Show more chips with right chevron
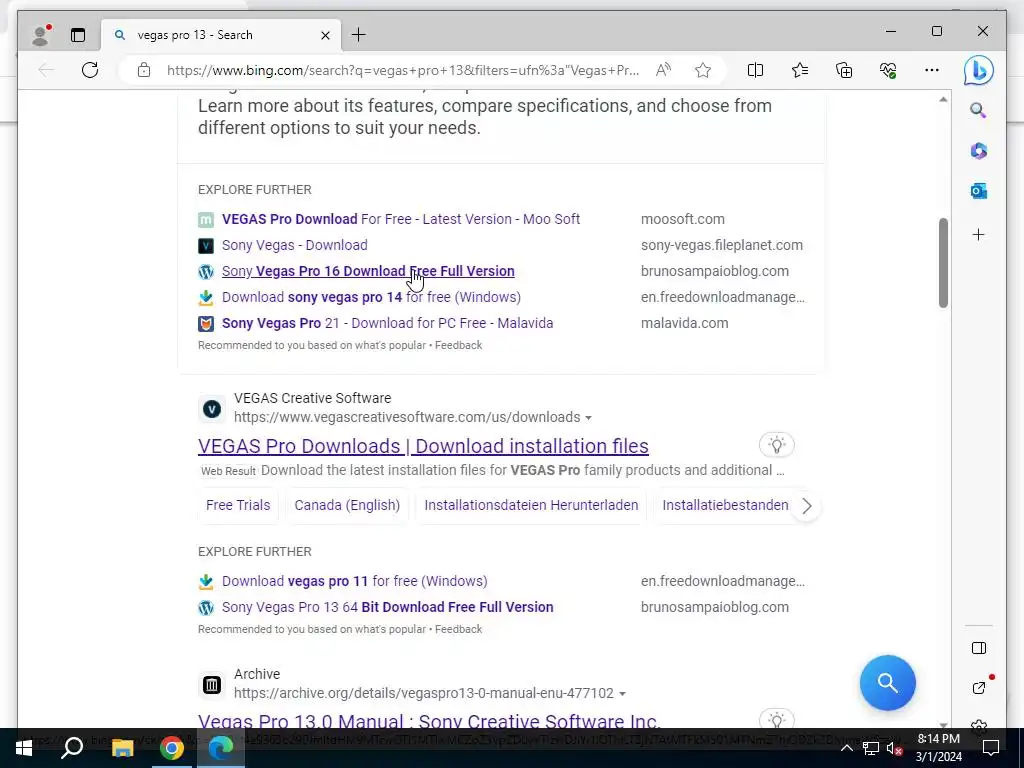The height and width of the screenshot is (768, 1024). pyautogui.click(x=807, y=505)
